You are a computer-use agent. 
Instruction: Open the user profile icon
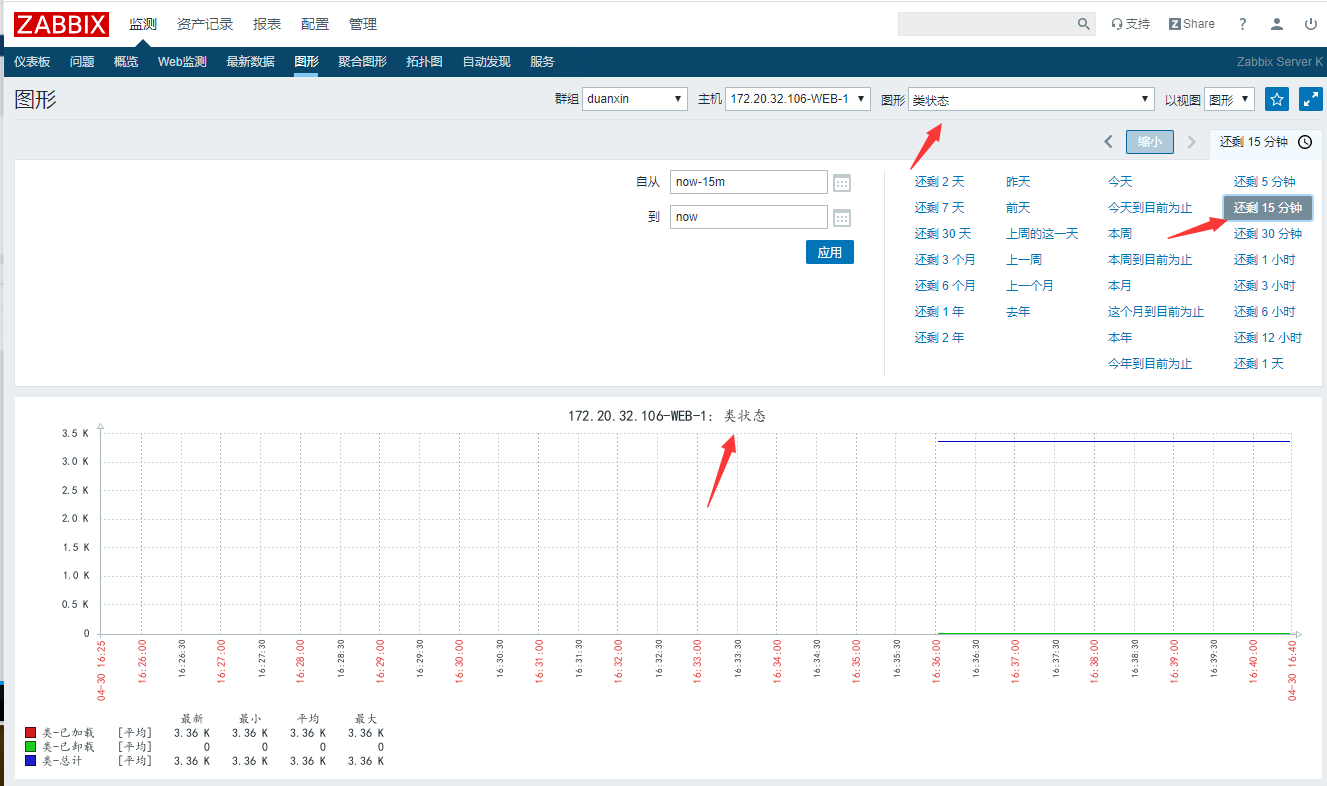pos(1277,24)
